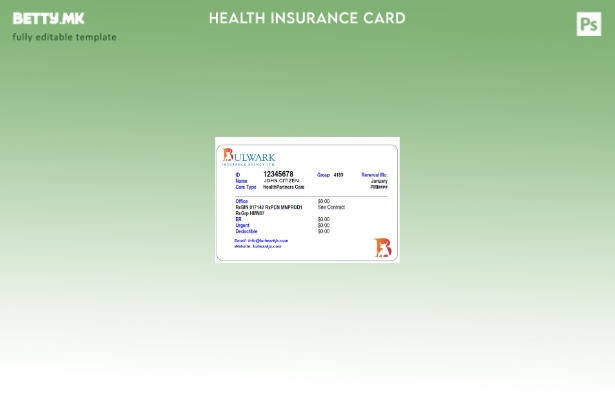Click the Renewal Mo. label
Viewport: 615px width, 400px height.
click(374, 175)
